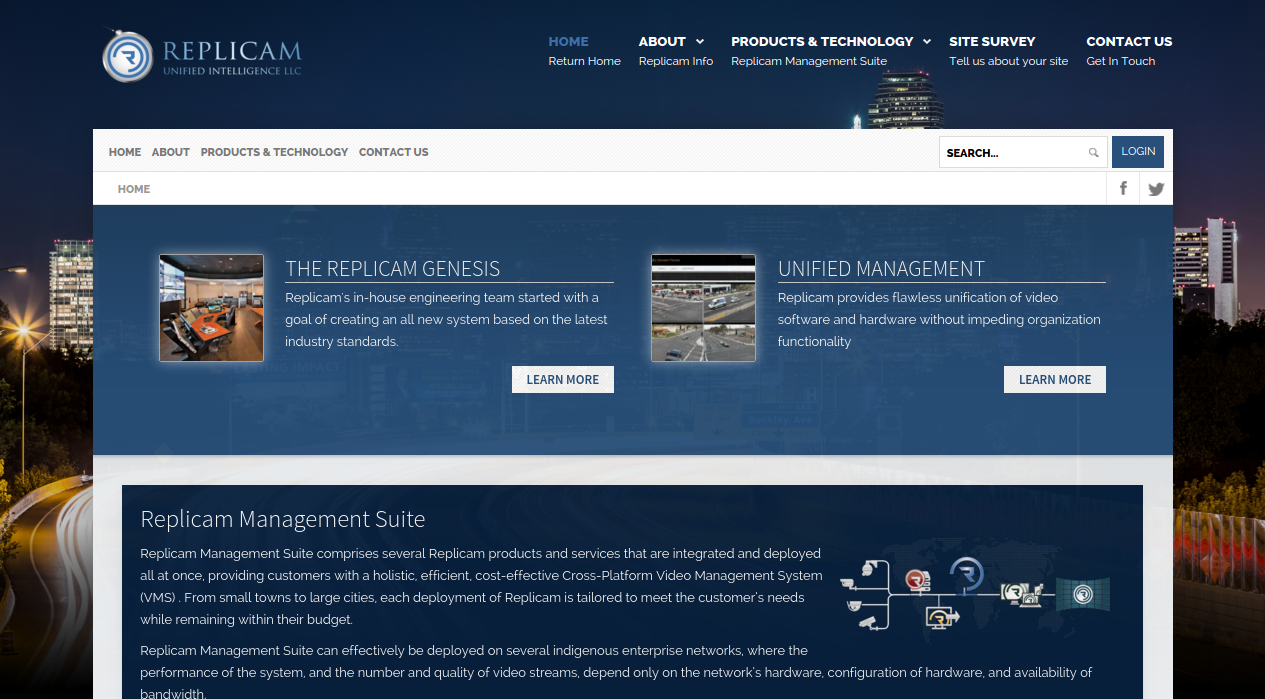
Task: Expand Products & Technology dropdown chevron
Action: click(927, 41)
